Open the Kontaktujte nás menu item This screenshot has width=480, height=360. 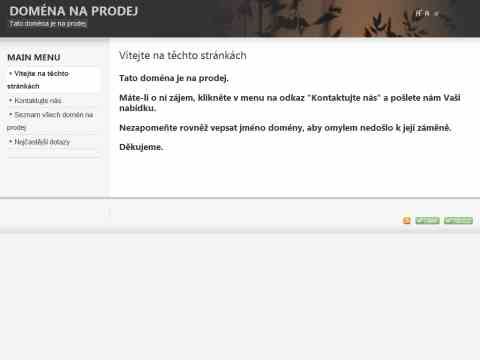[x=38, y=100]
